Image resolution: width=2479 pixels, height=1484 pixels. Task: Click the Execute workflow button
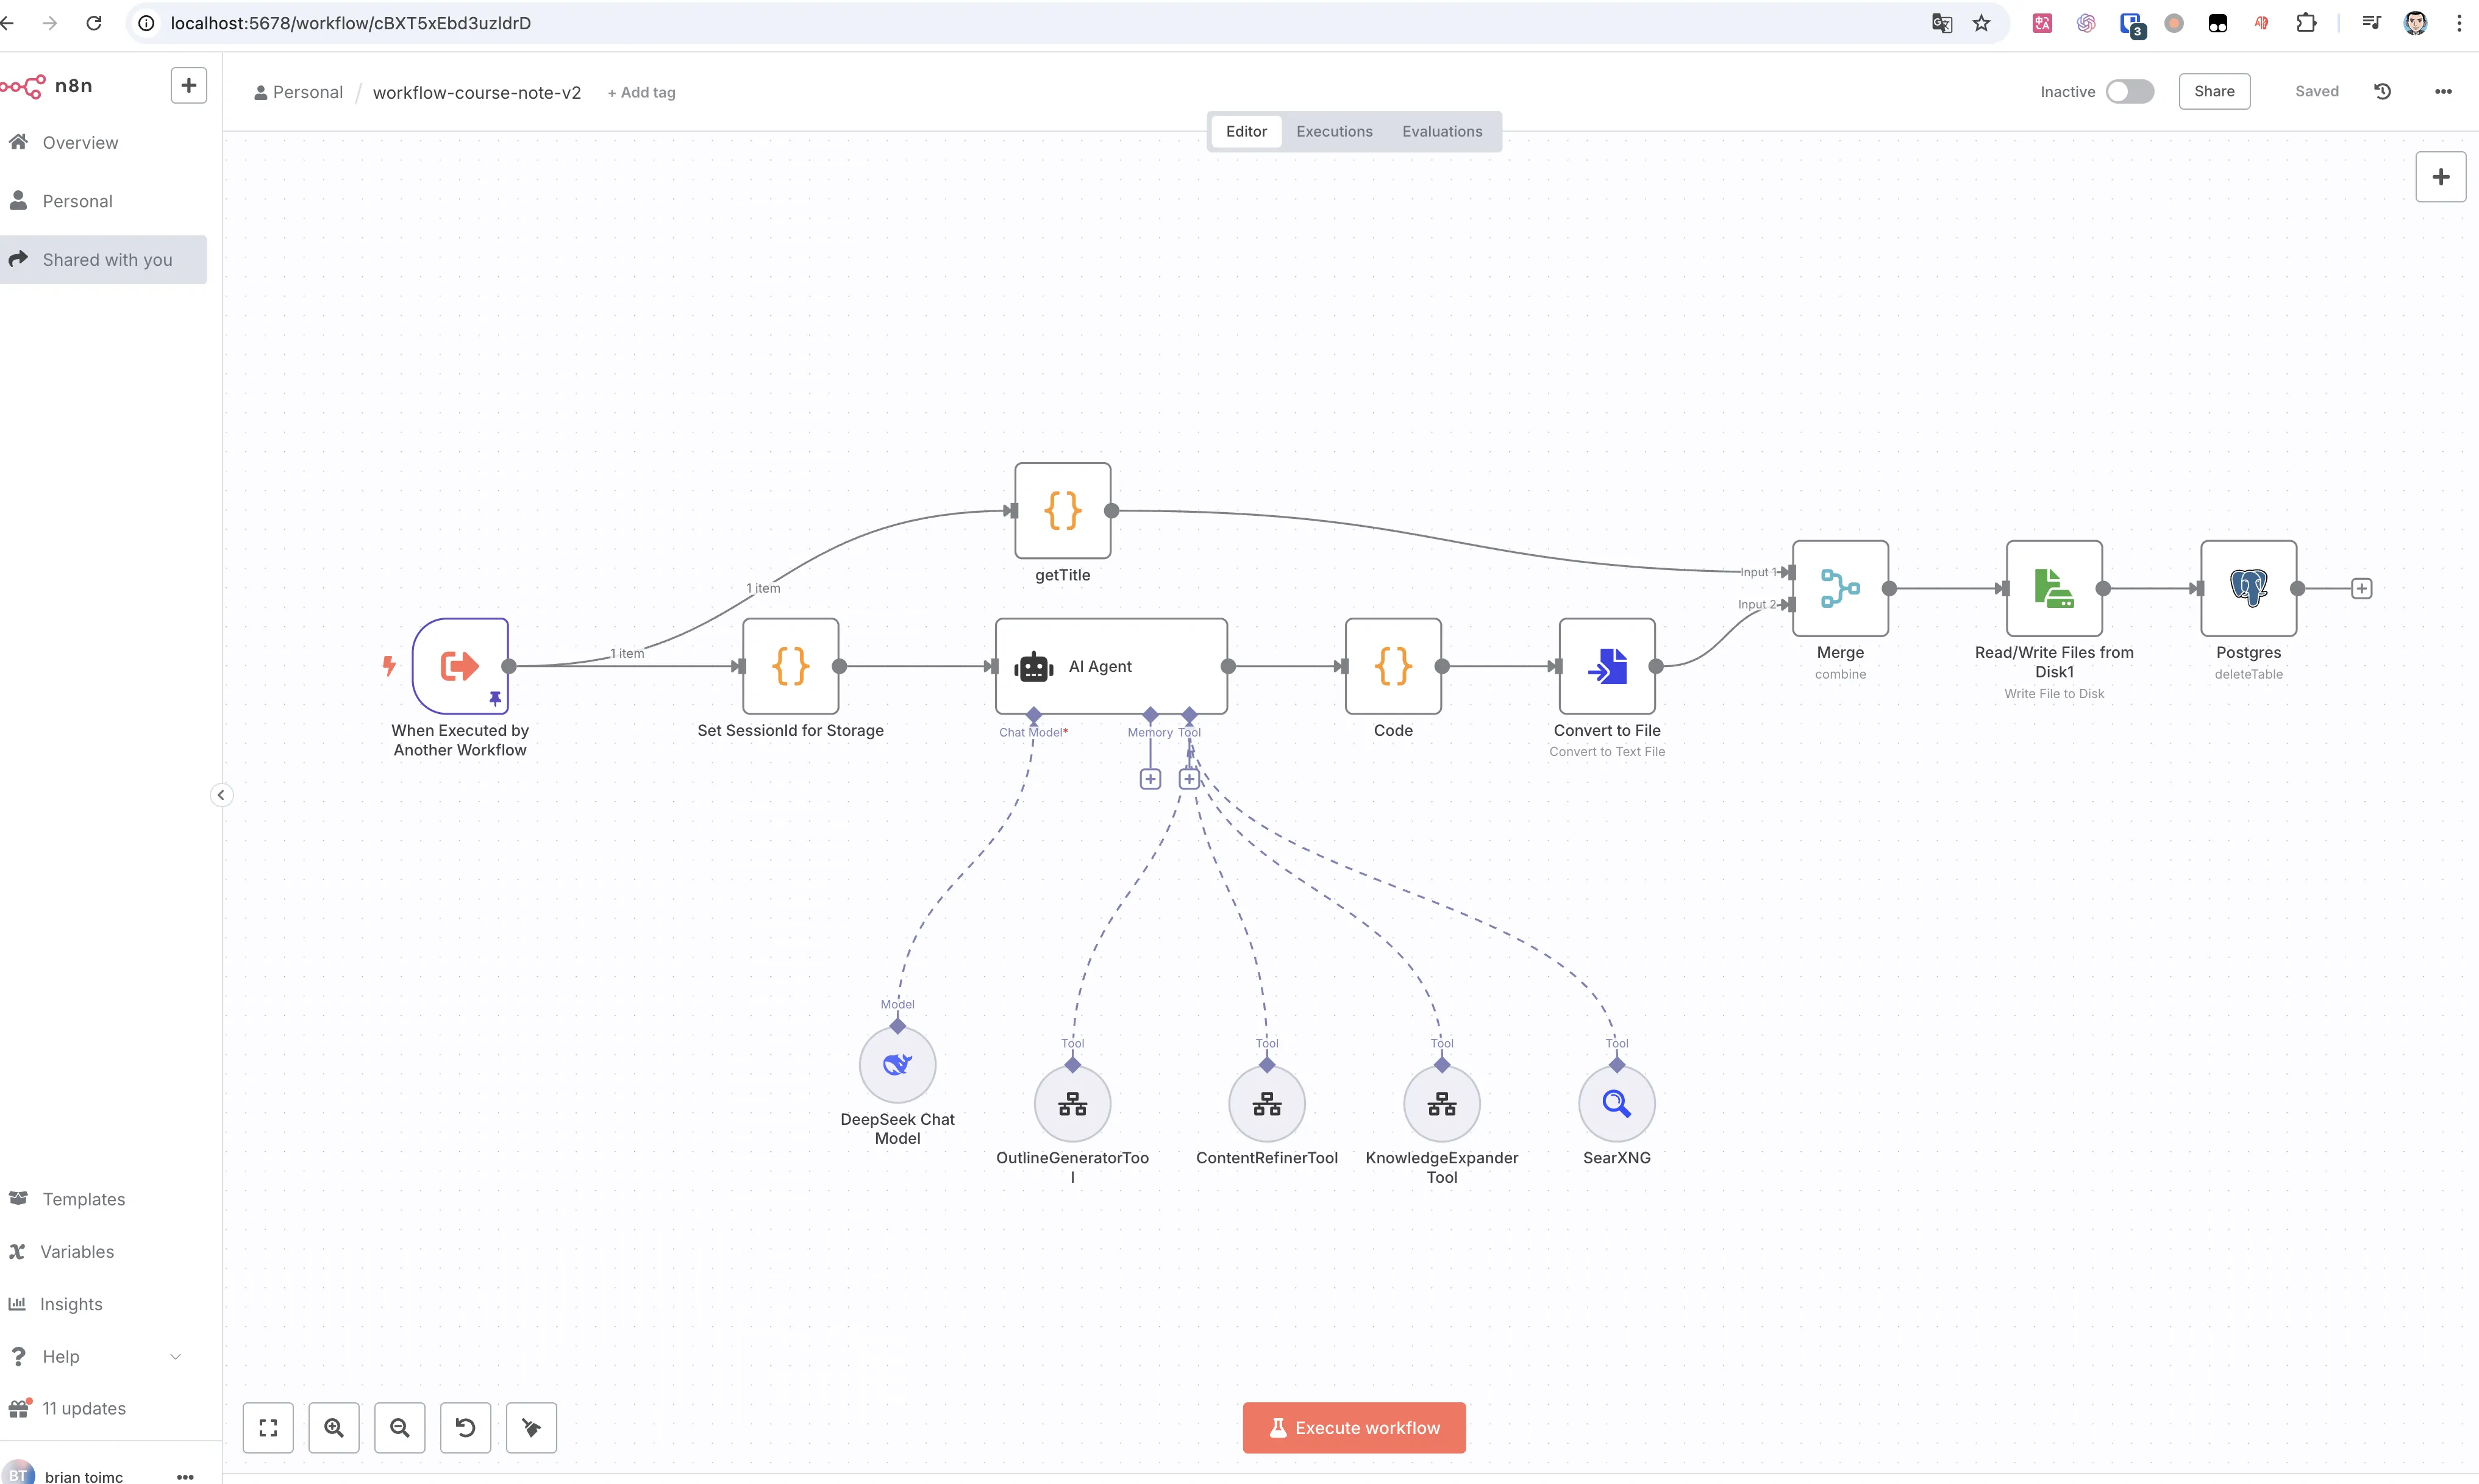[x=1353, y=1427]
